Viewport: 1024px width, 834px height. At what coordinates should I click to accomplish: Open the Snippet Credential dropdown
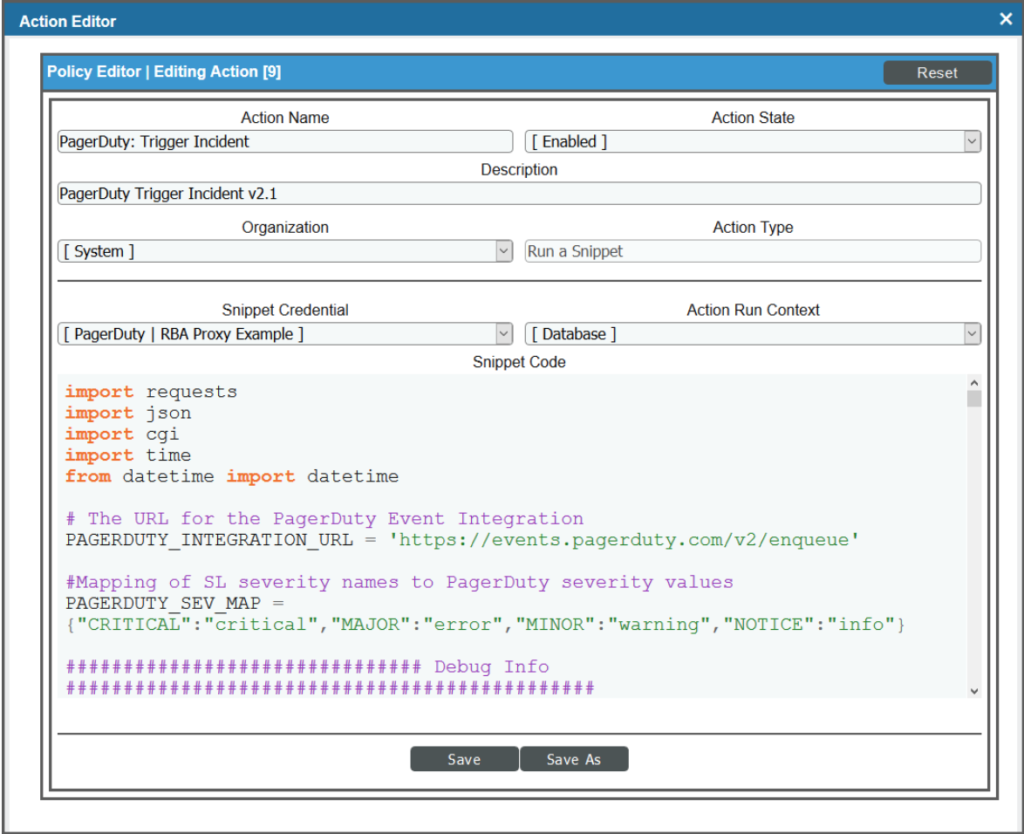(x=285, y=334)
